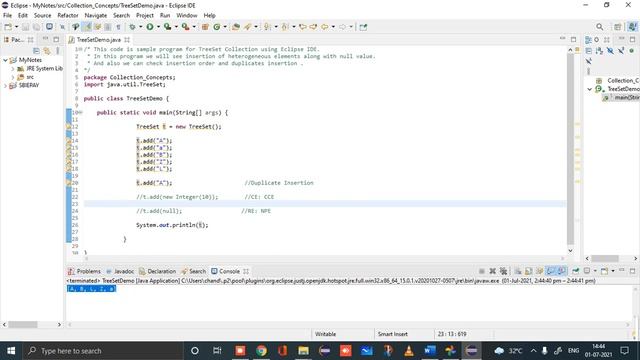Screen dimensions: 640x360
Task: Toggle Hide Non-Public Members green dot
Action: 631,51
